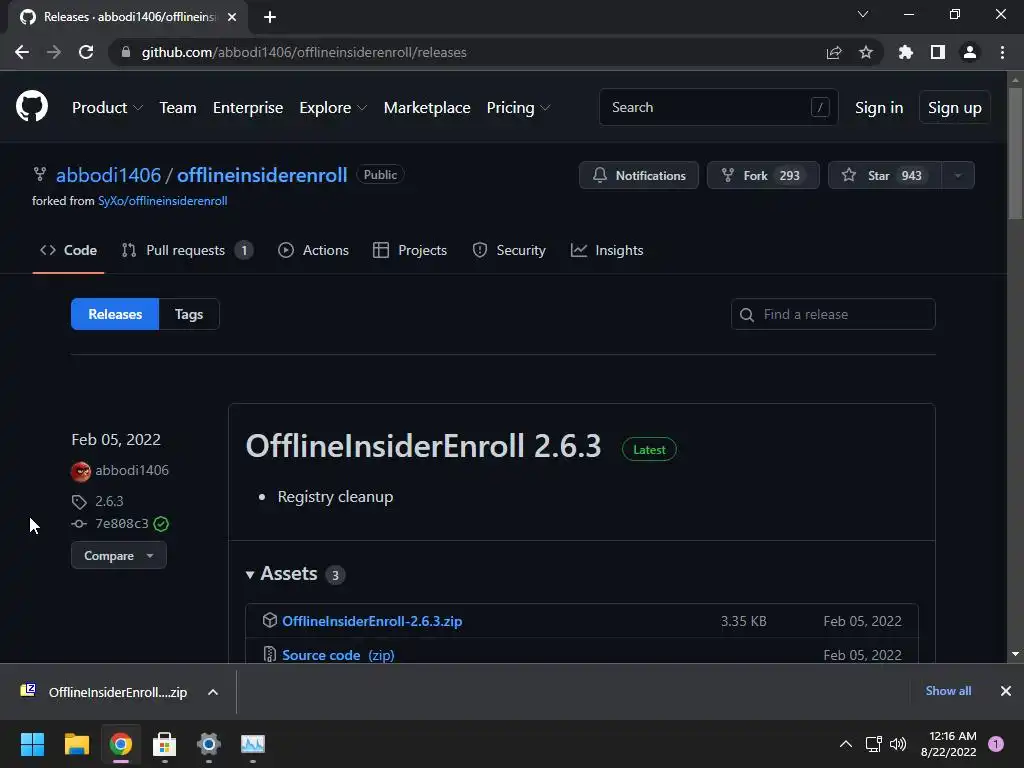Download Source code (zip)

click(x=338, y=655)
